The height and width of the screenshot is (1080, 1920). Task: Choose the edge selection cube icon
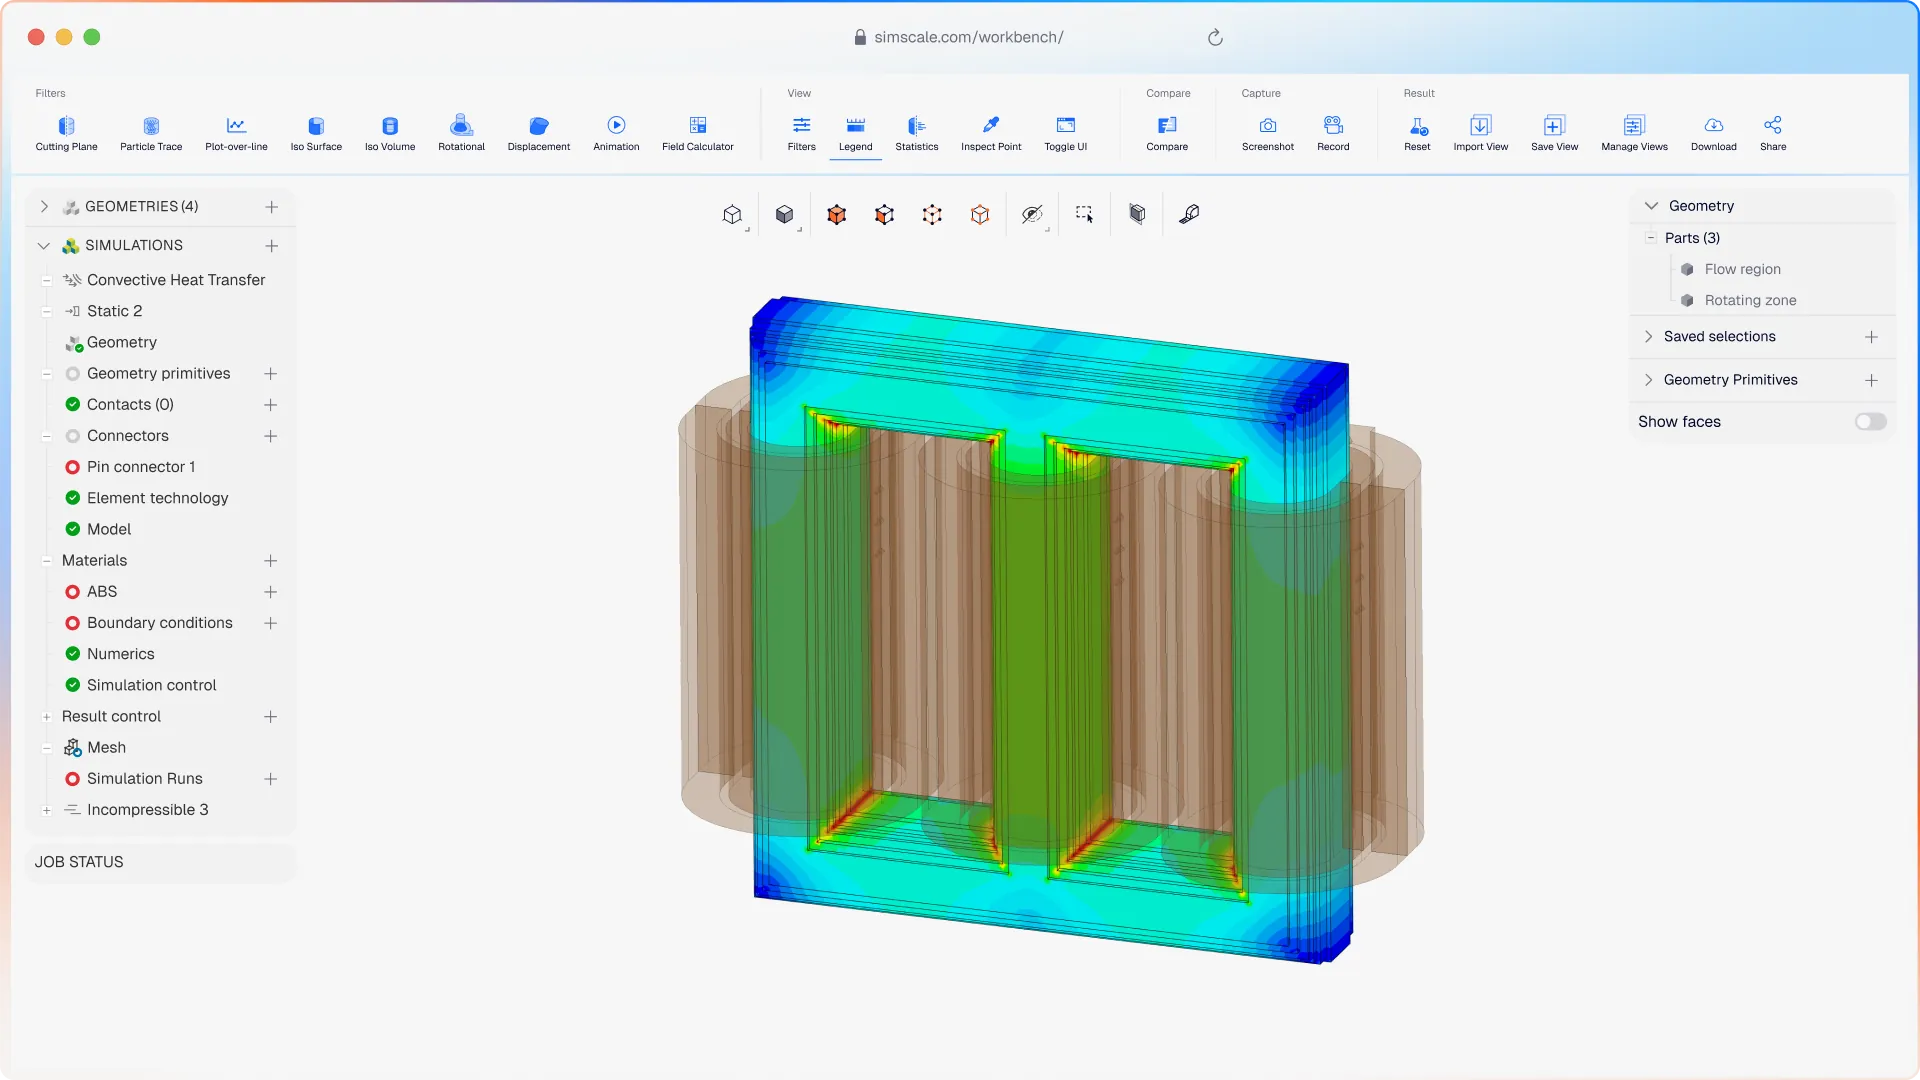tap(884, 214)
